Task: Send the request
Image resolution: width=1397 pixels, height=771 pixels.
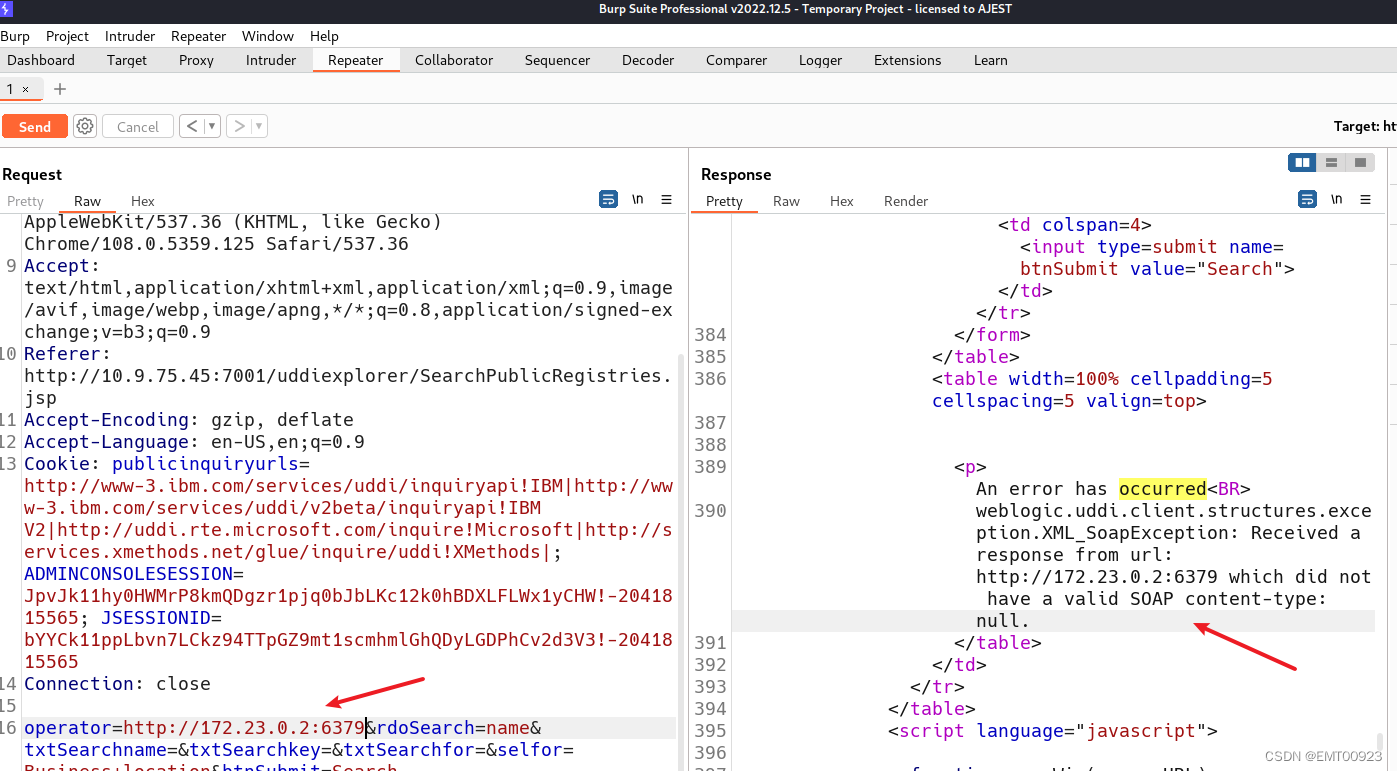Action: (34, 126)
